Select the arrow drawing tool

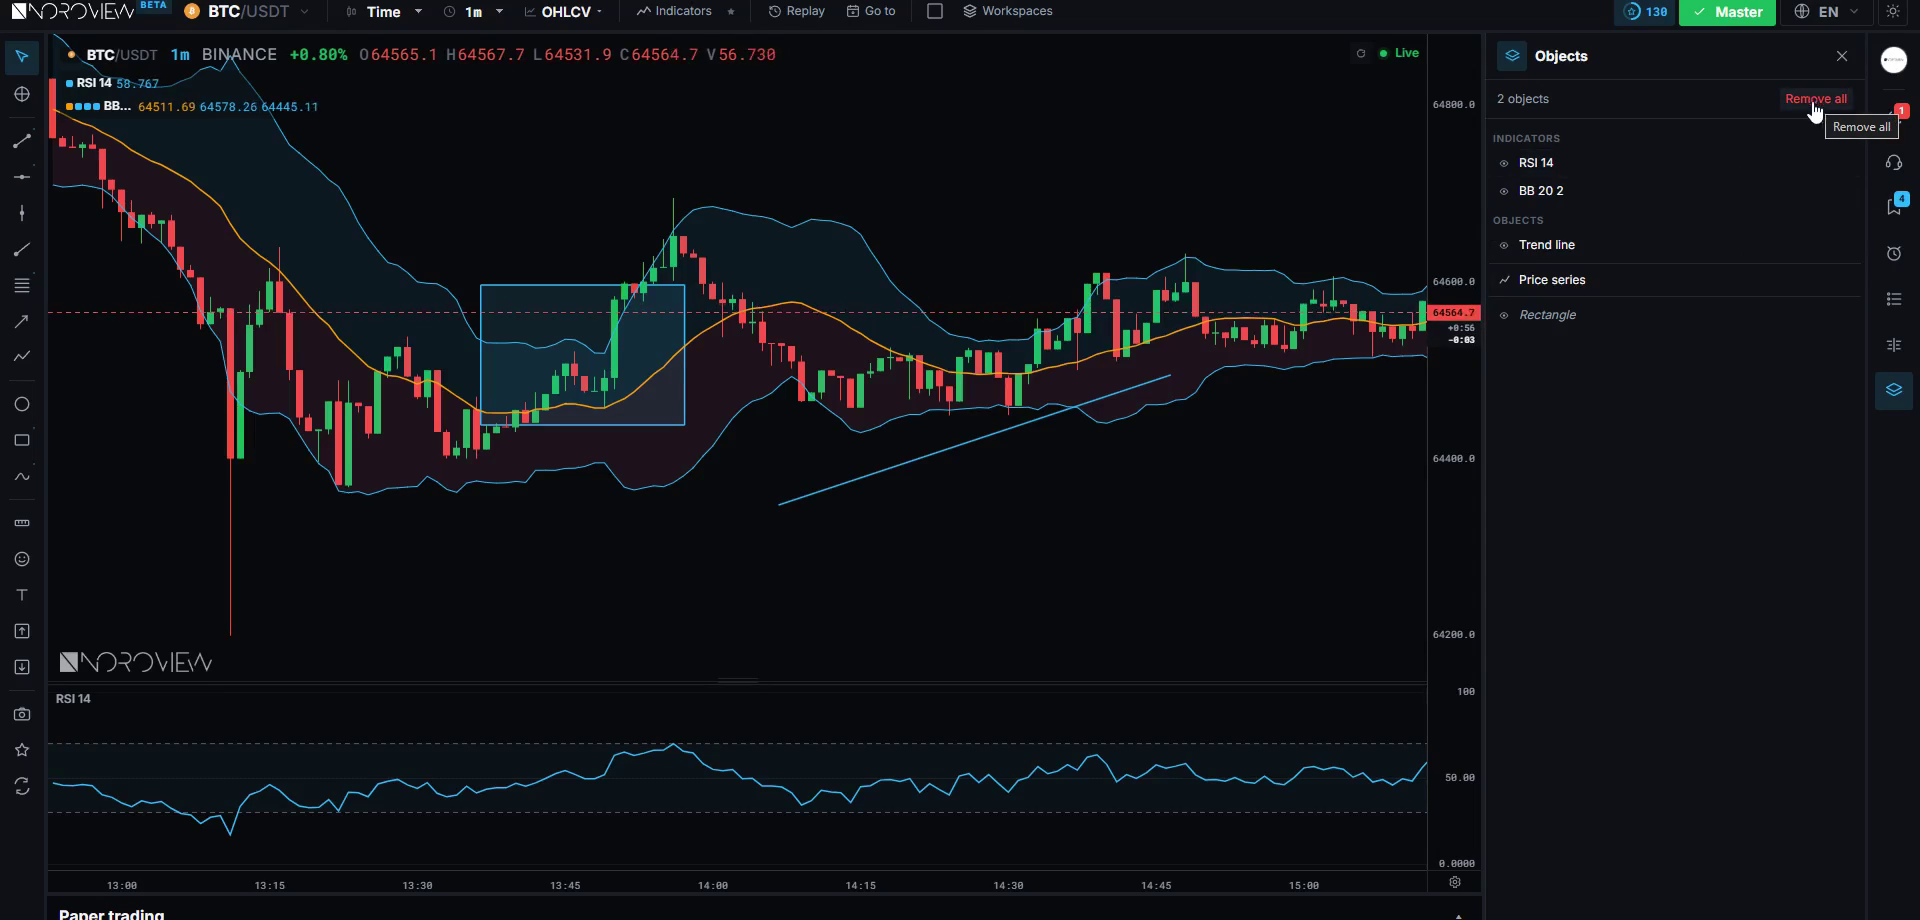pyautogui.click(x=22, y=321)
